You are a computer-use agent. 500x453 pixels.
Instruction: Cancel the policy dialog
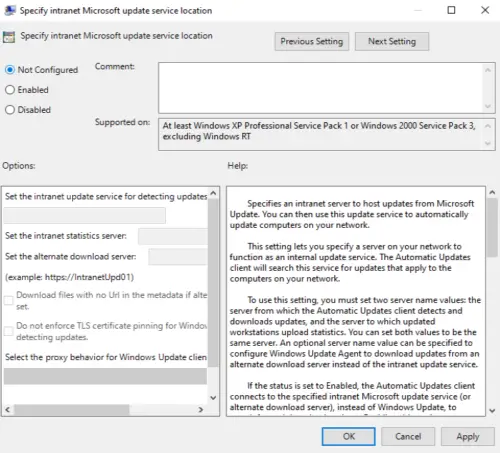point(408,436)
